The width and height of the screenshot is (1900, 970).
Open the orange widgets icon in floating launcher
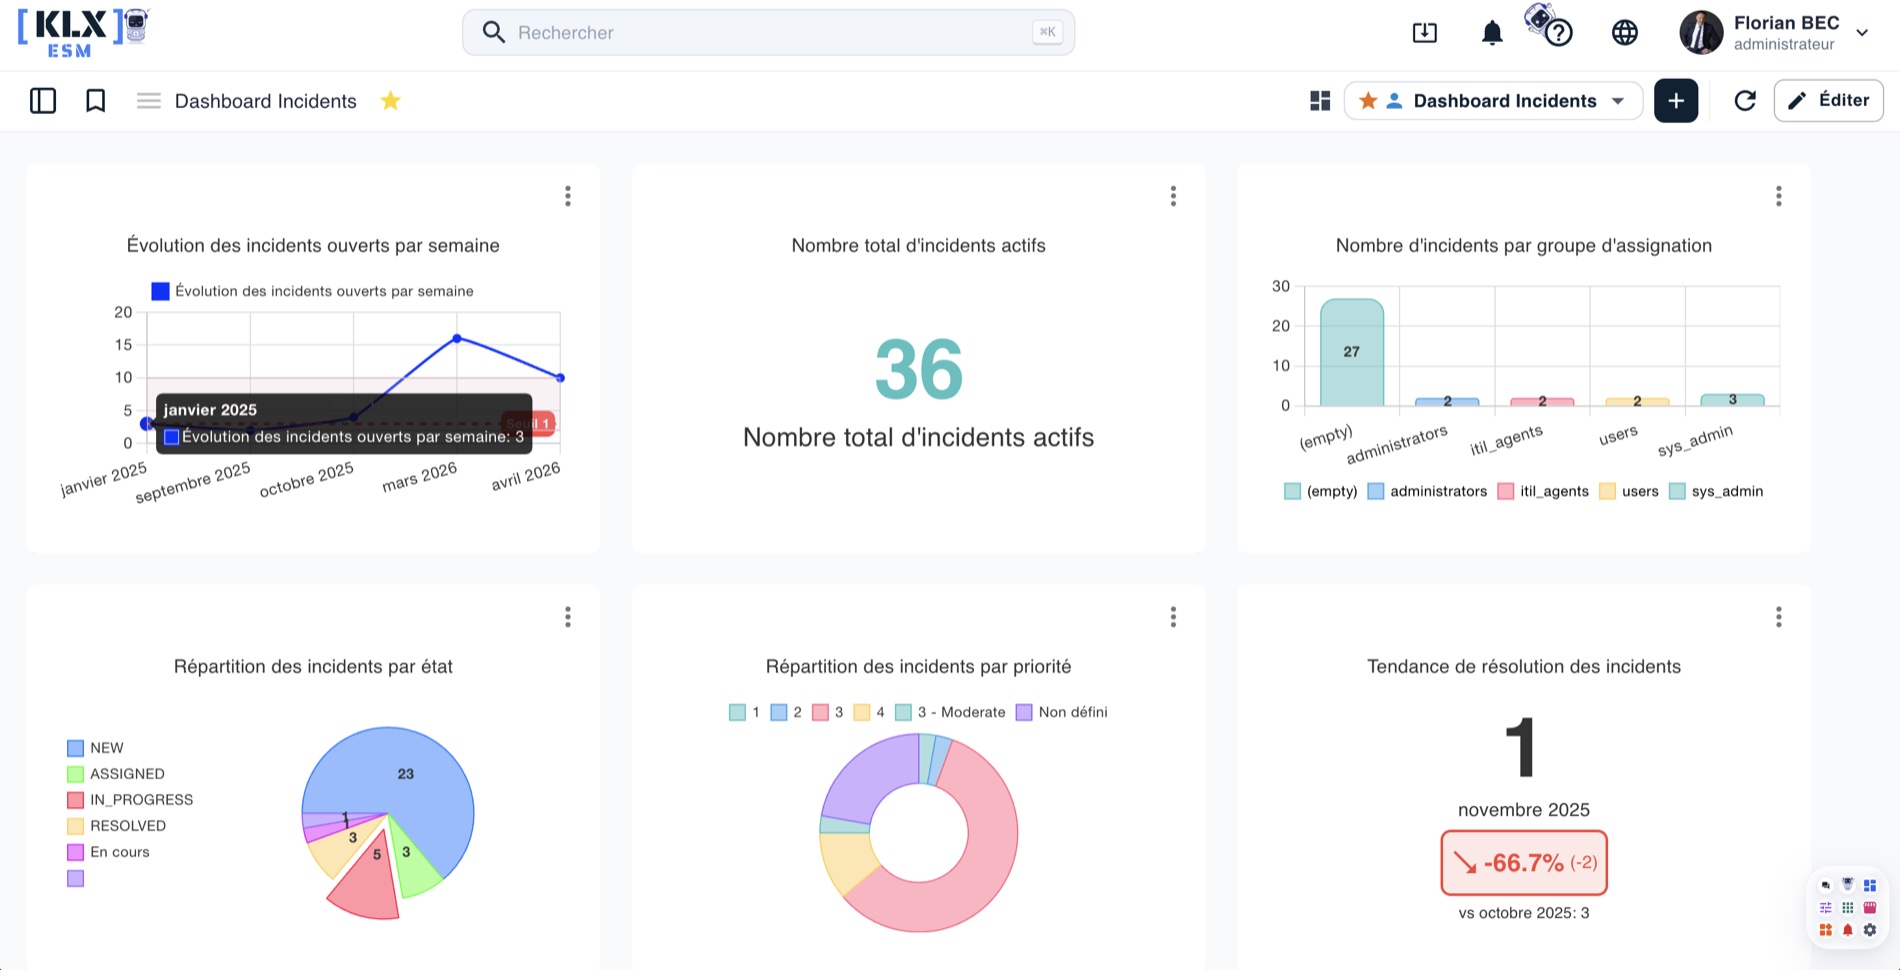[1825, 930]
